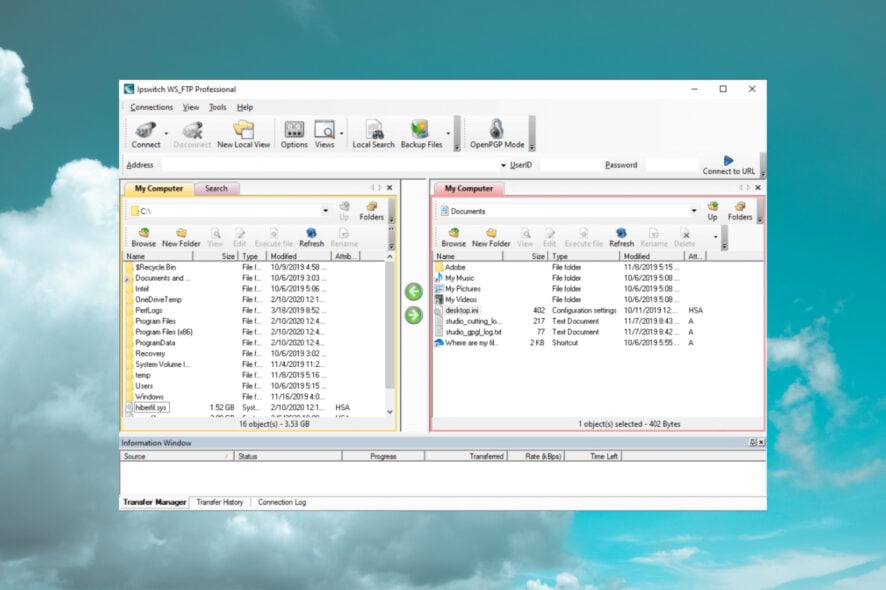
Task: Open the C:\ path dropdown in left pane
Action: (325, 211)
